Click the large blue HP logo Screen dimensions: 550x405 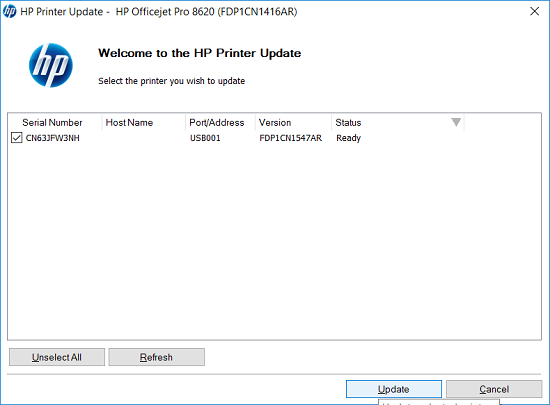point(51,65)
